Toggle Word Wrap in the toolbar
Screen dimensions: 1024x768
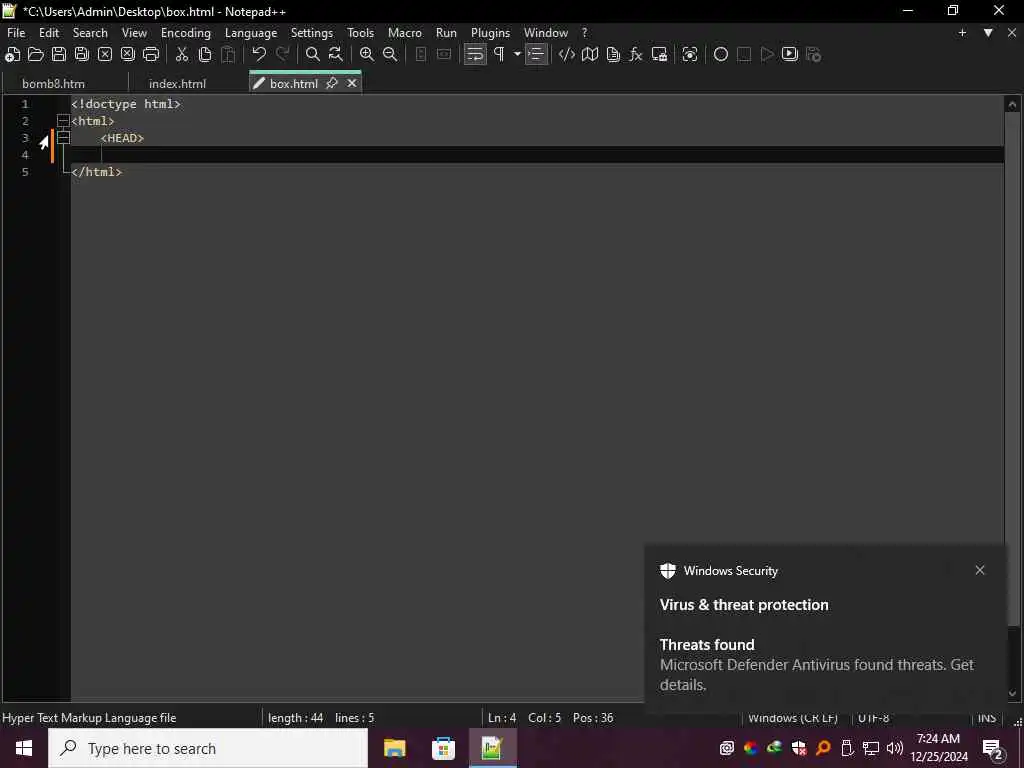click(x=475, y=55)
